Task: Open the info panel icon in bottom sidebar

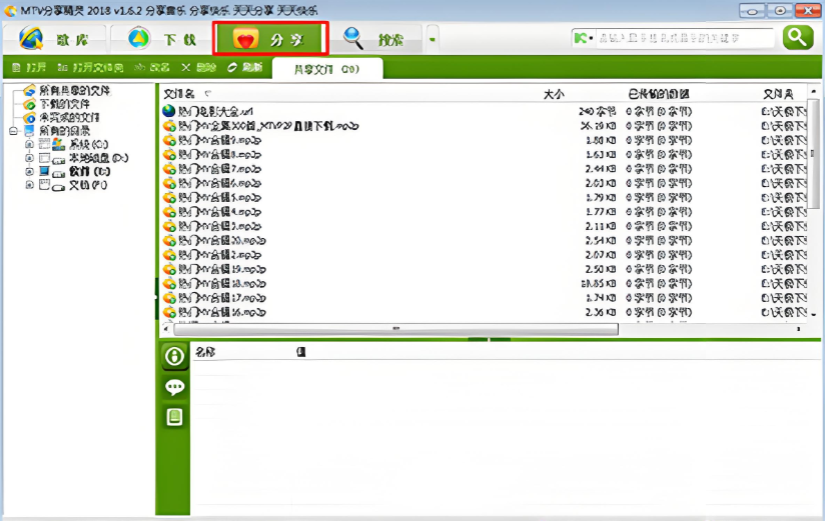Action: coord(175,357)
